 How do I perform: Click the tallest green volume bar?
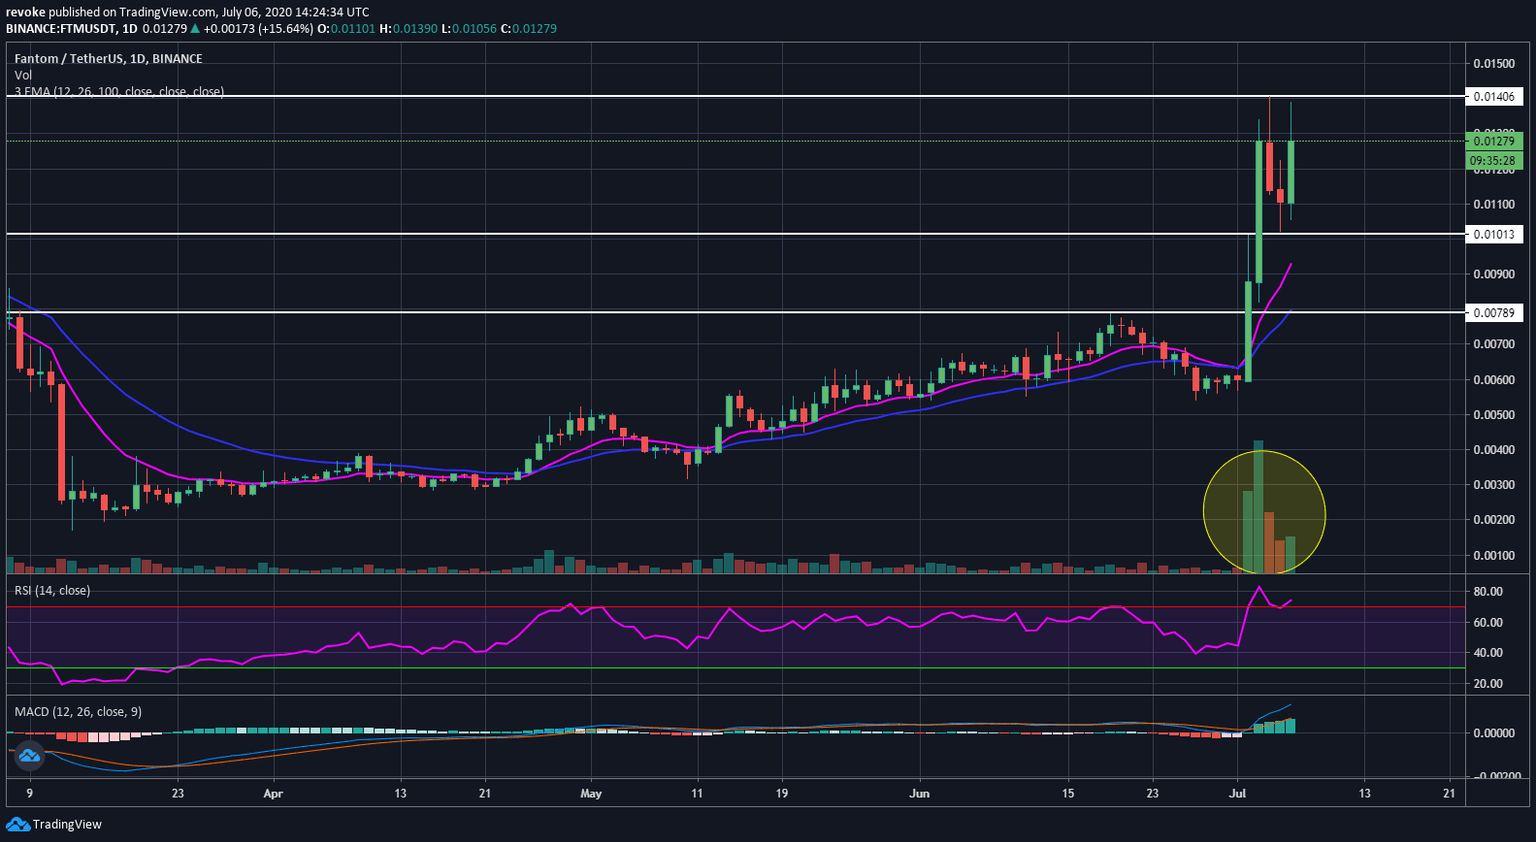[x=1258, y=505]
